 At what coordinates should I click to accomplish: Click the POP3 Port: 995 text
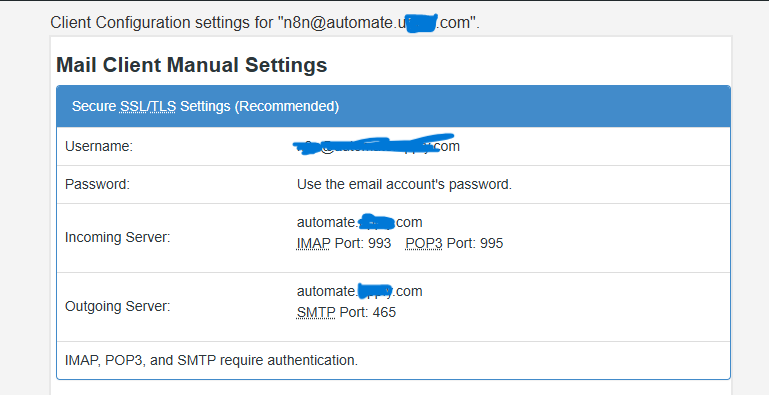tap(454, 243)
